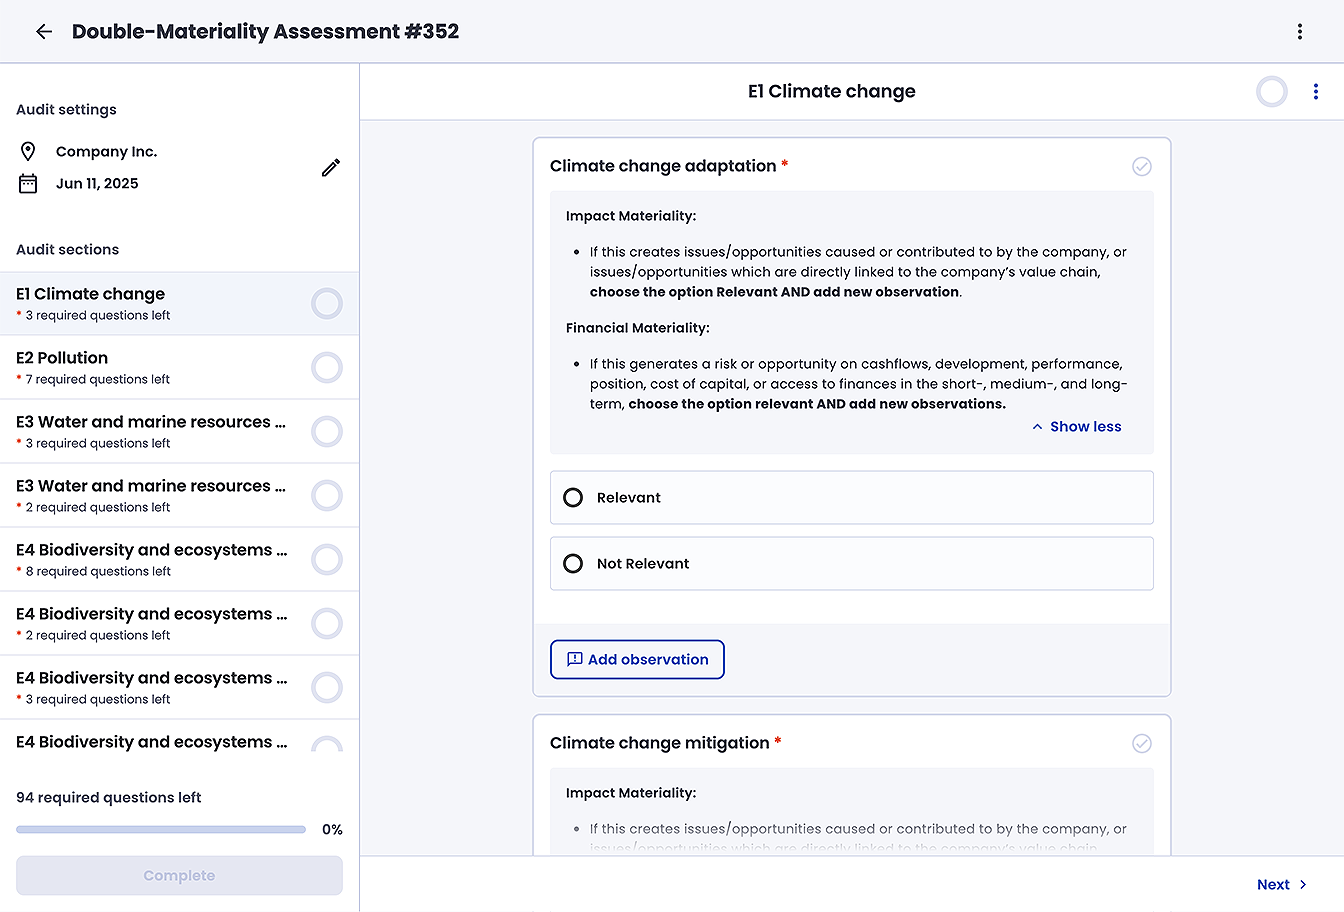
Task: Click the E1 Climate change progress circle in sidebar
Action: click(x=327, y=303)
